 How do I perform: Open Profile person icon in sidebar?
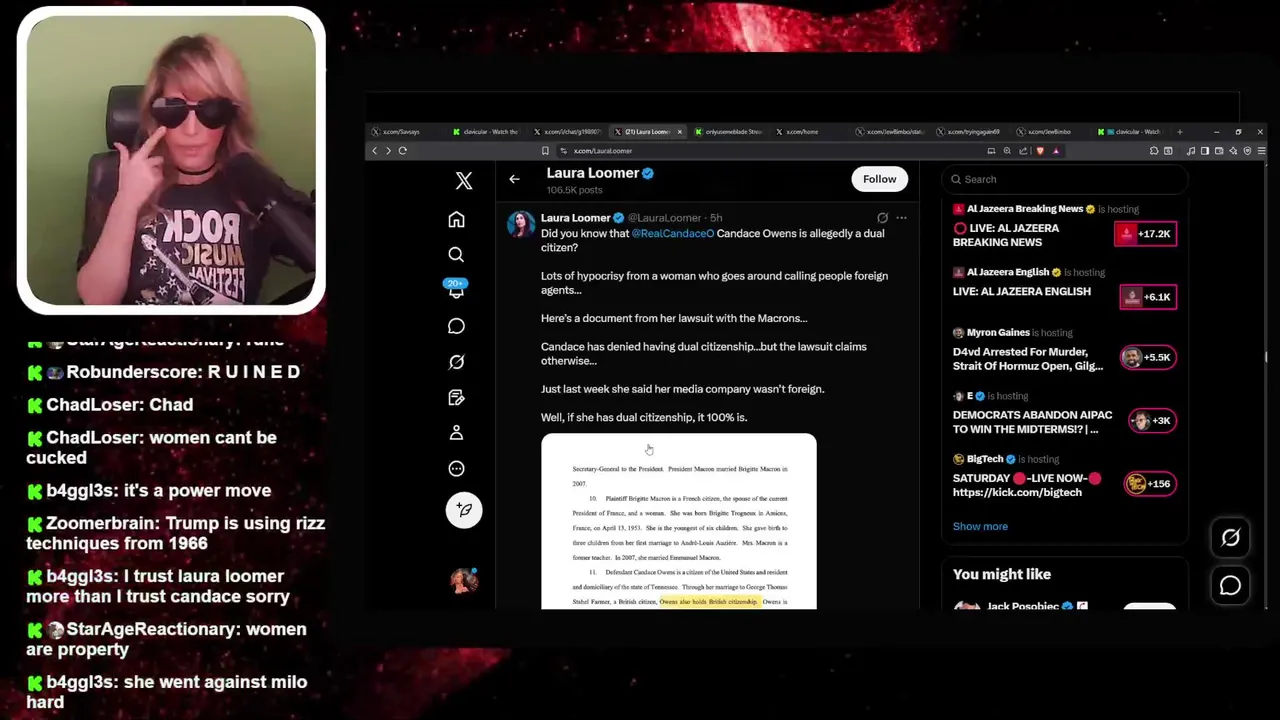(456, 433)
